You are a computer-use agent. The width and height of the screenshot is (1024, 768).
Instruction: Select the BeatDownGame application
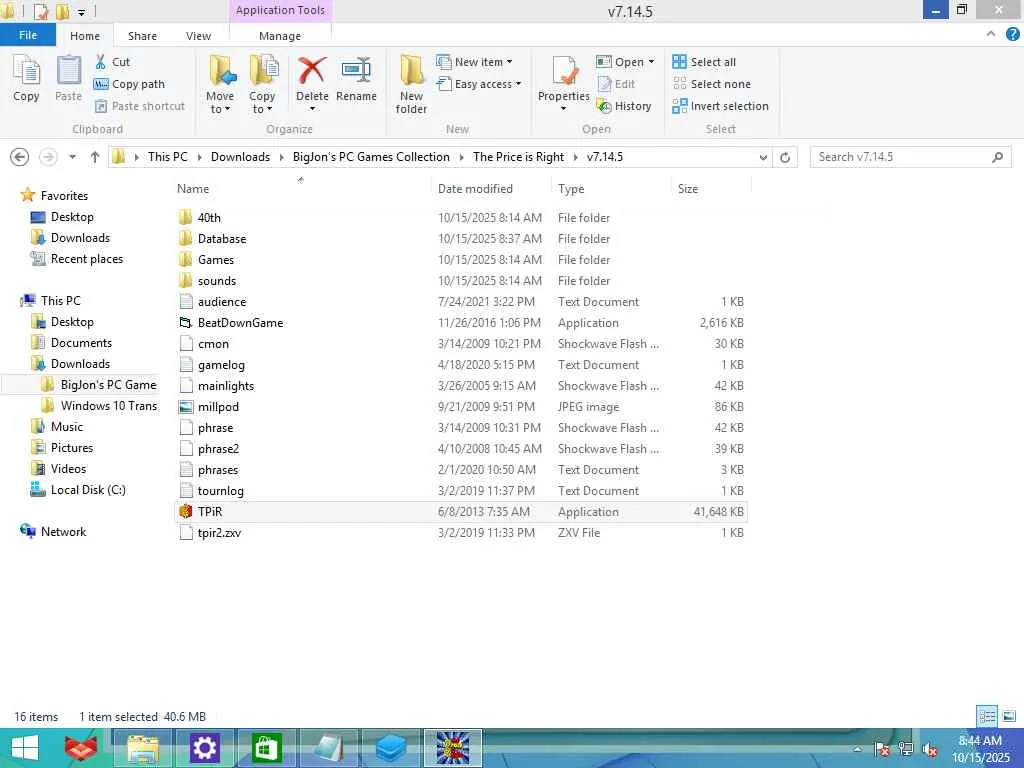(461, 323)
